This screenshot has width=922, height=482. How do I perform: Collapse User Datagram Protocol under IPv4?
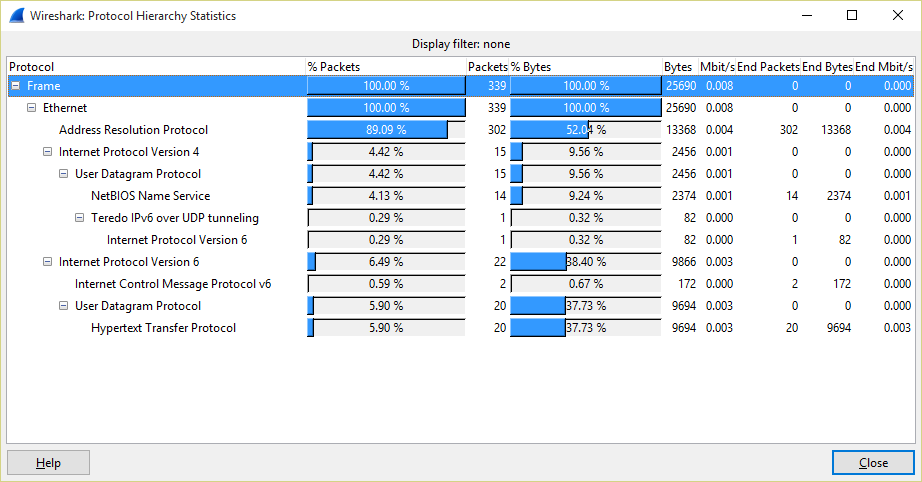[64, 174]
